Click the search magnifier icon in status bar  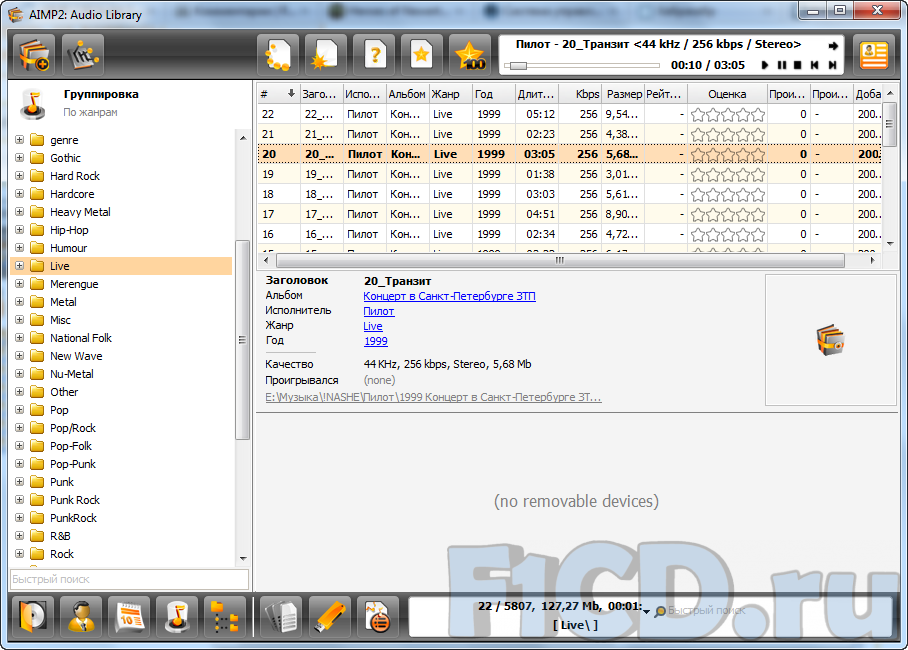point(660,612)
